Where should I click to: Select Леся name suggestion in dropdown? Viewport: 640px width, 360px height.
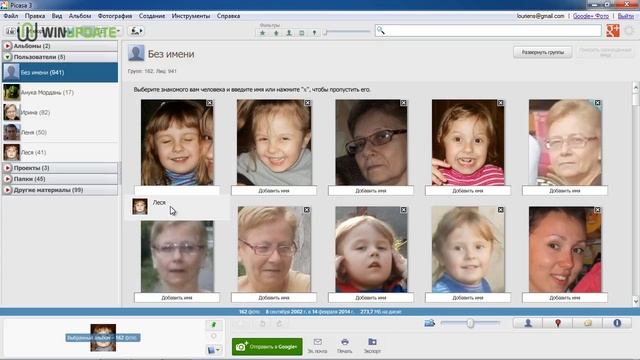click(177, 207)
